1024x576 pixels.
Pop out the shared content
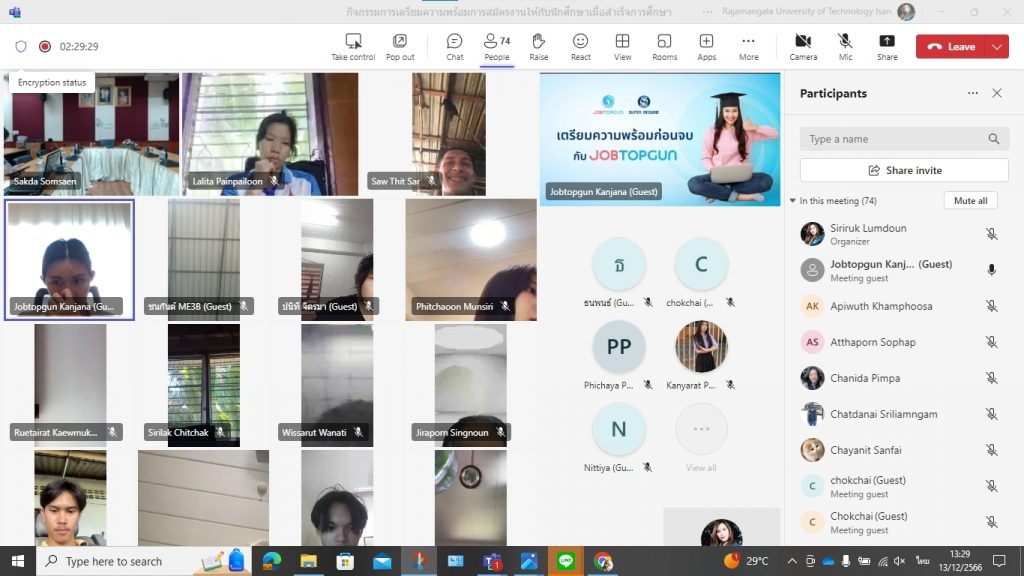point(400,46)
